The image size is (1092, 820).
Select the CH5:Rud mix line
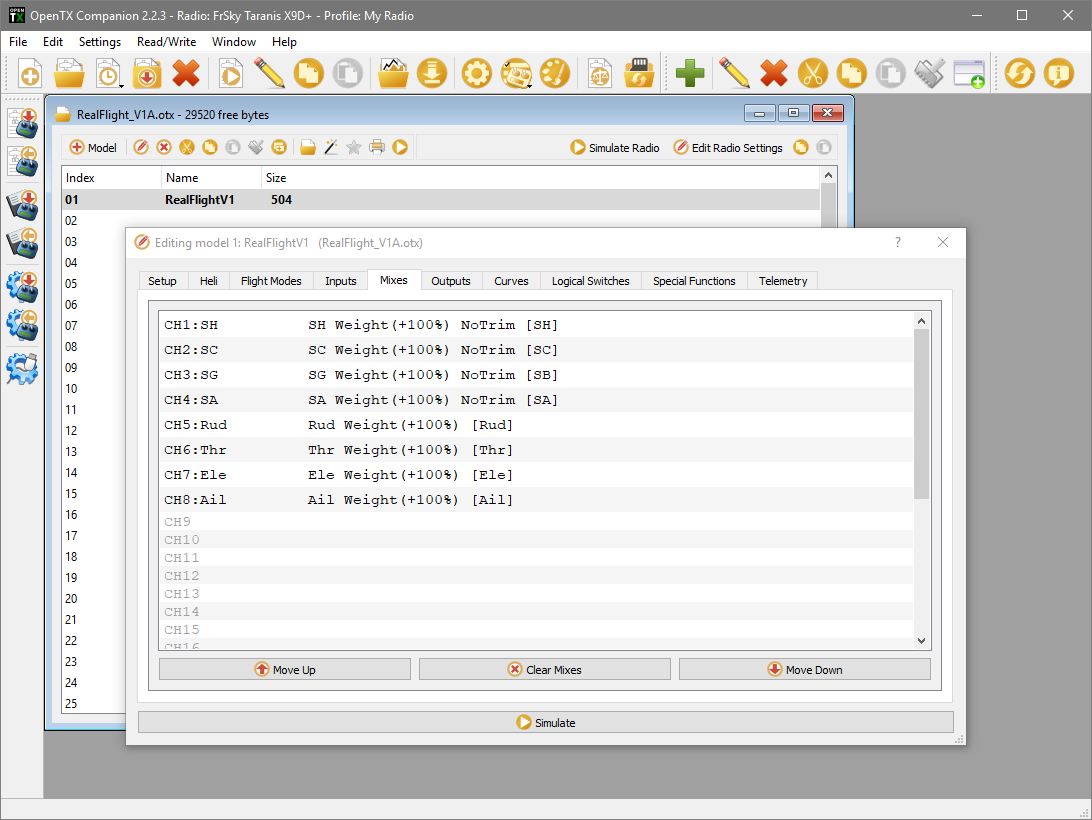click(x=536, y=425)
